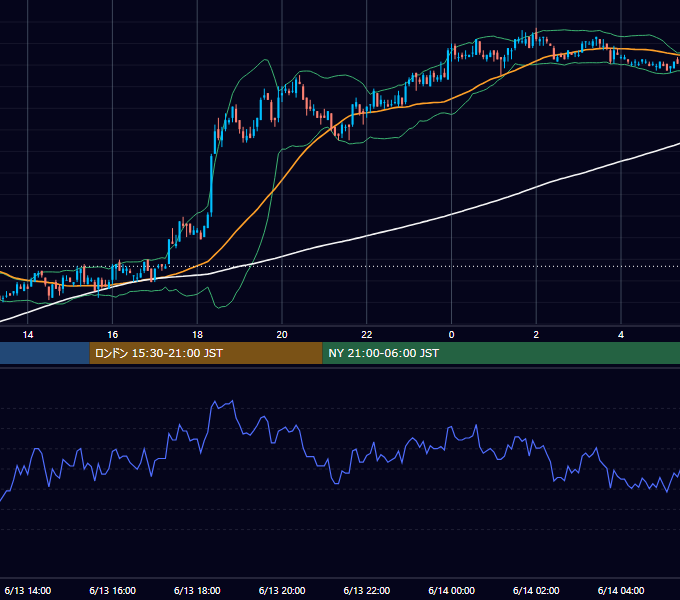Click the 4 hour label on price chart axis
The height and width of the screenshot is (600, 680).
point(621,335)
